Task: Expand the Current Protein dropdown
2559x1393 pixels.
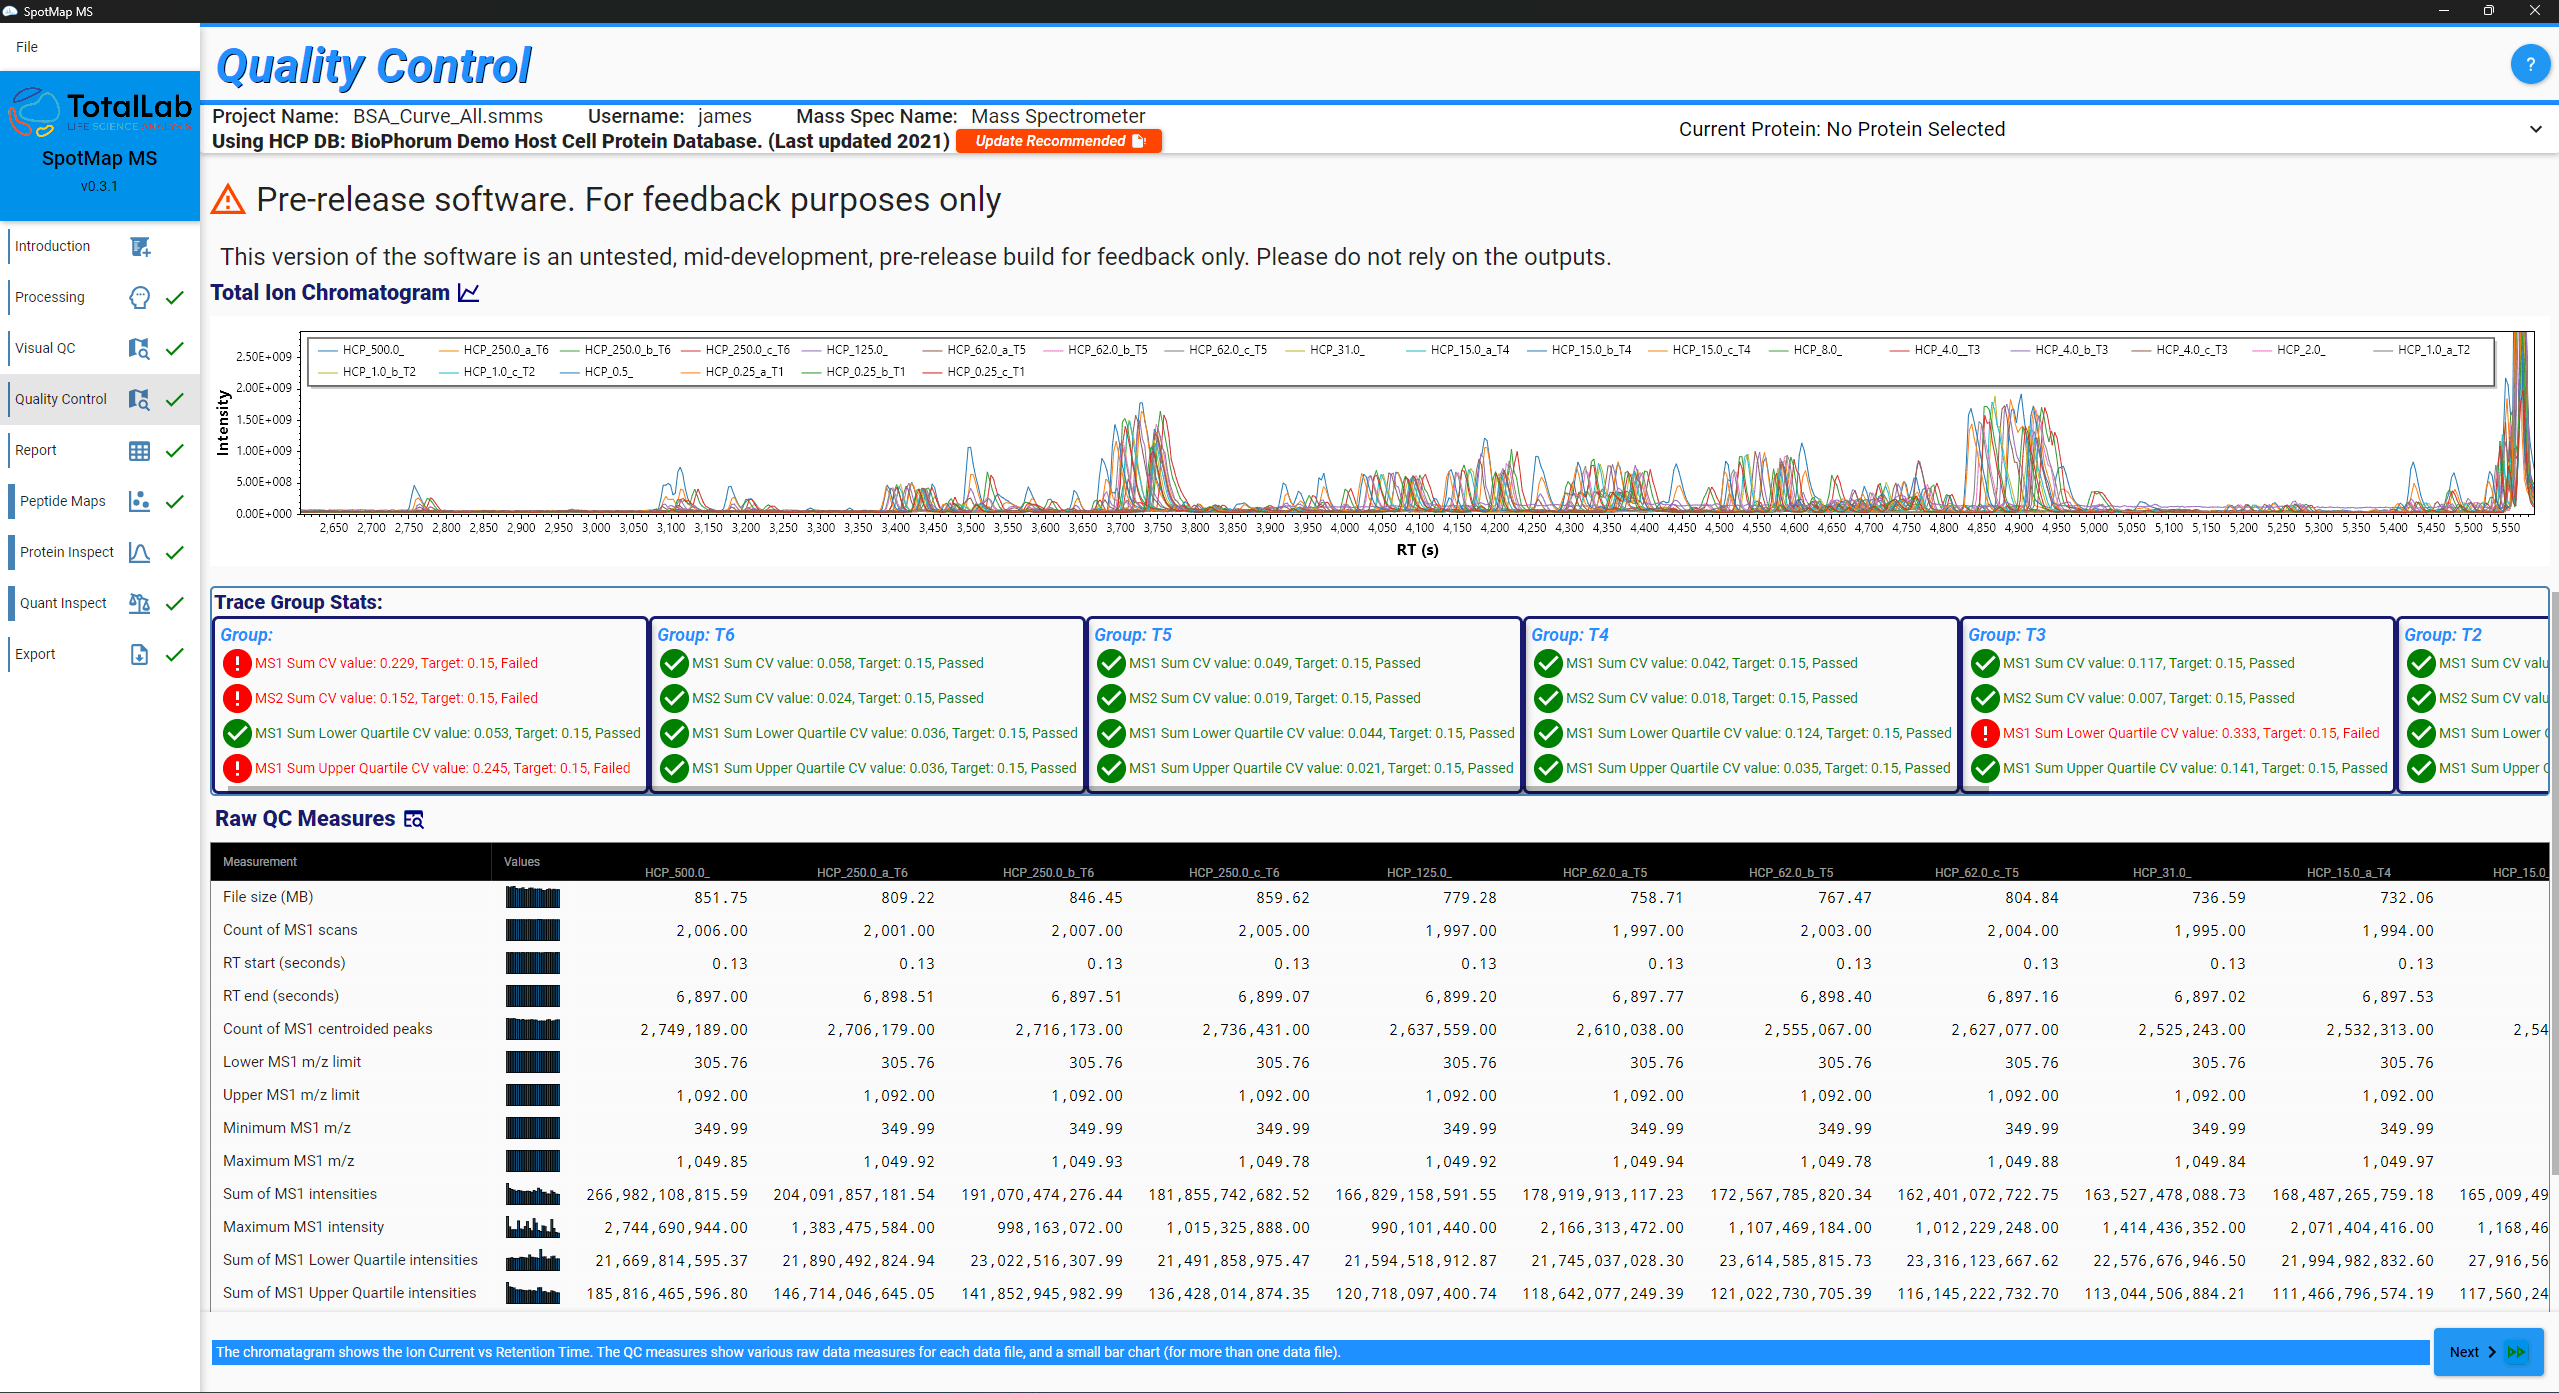Action: (2536, 129)
